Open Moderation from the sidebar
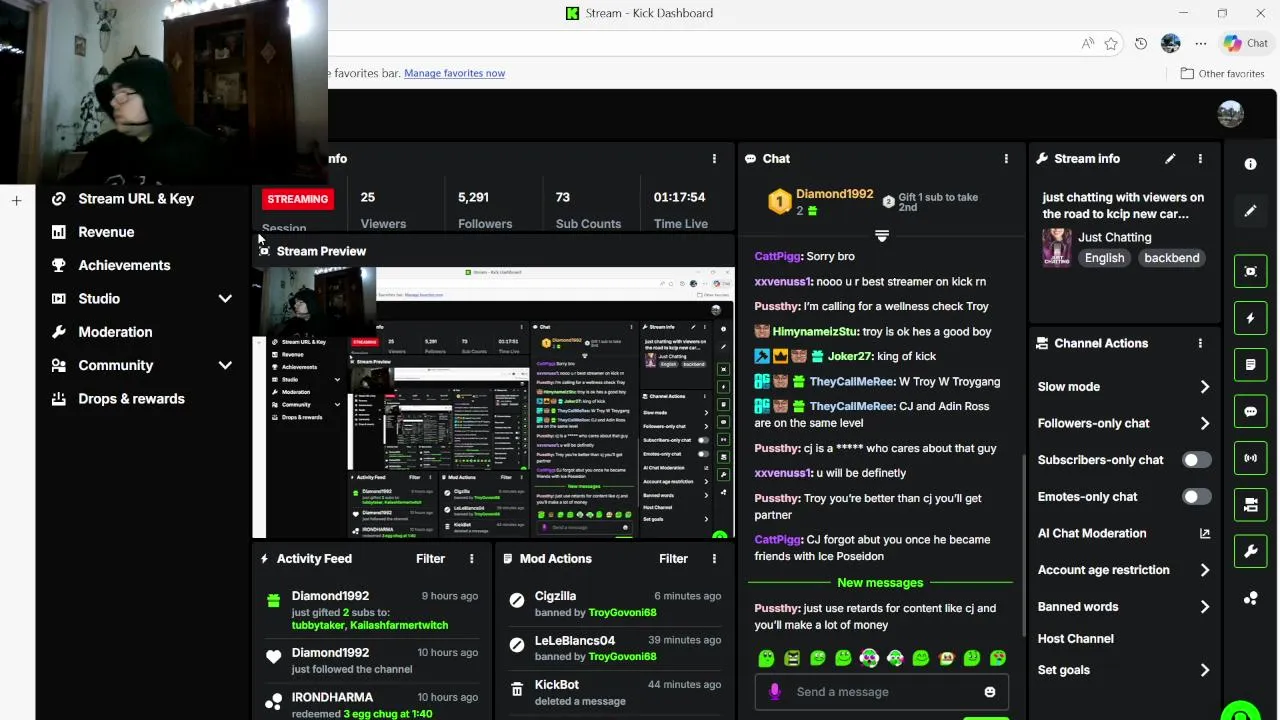 pos(115,332)
